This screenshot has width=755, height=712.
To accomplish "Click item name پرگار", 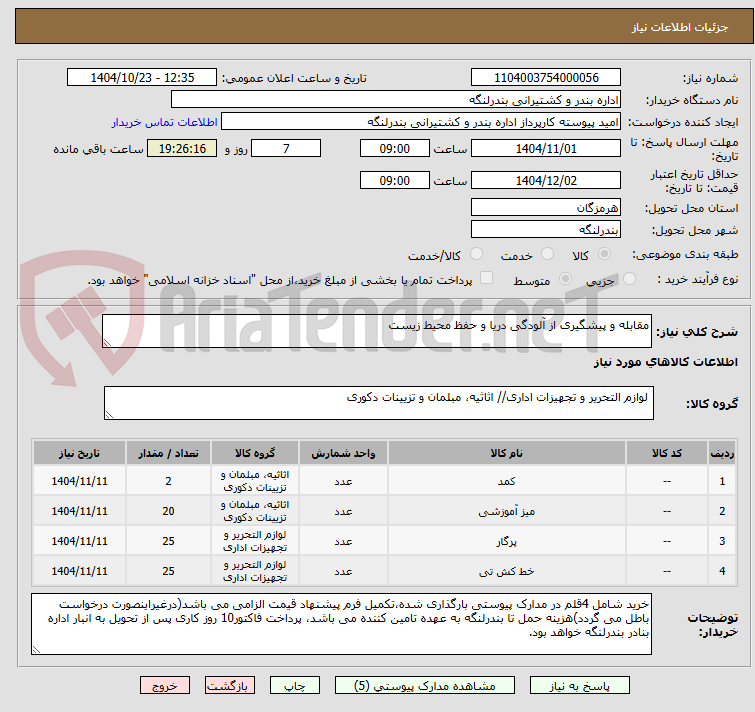I will click(x=507, y=541).
